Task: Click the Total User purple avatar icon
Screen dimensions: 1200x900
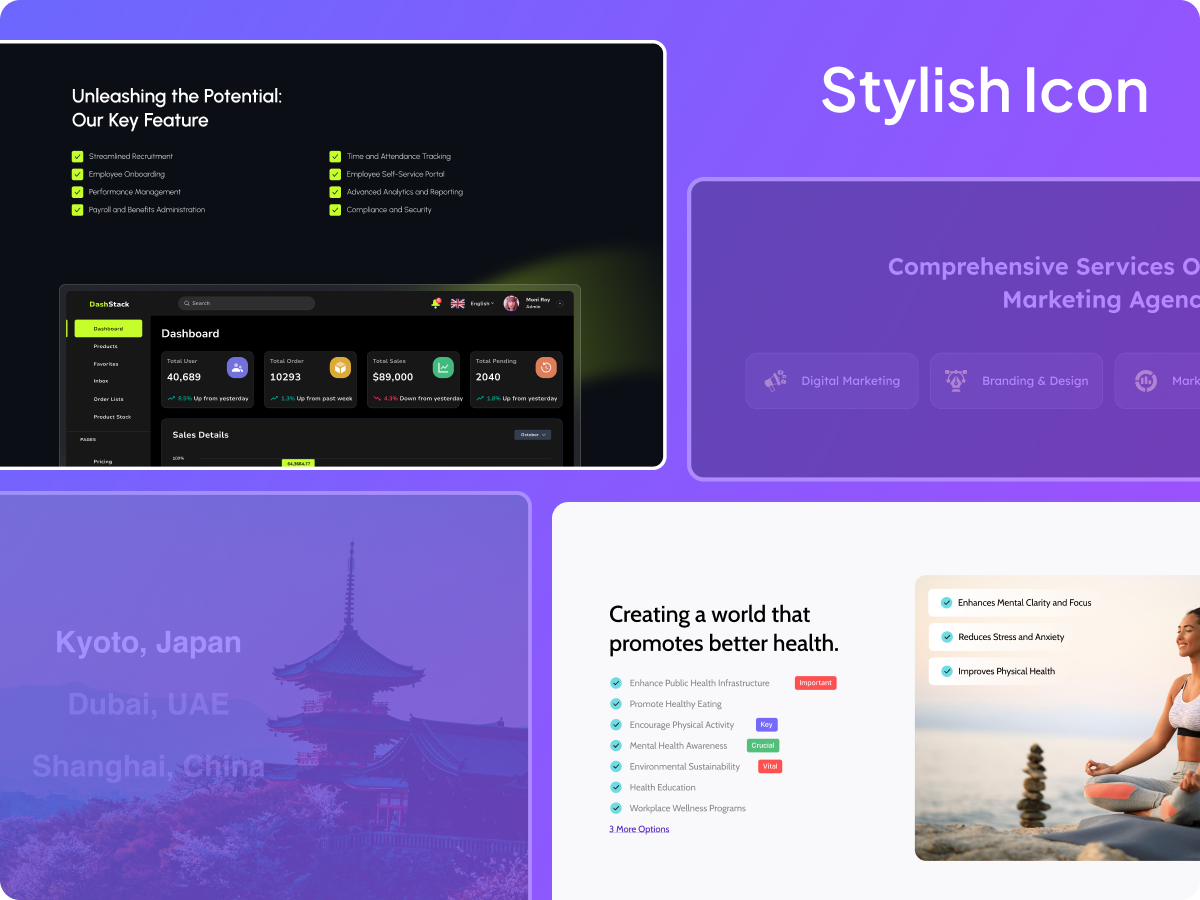Action: tap(237, 367)
